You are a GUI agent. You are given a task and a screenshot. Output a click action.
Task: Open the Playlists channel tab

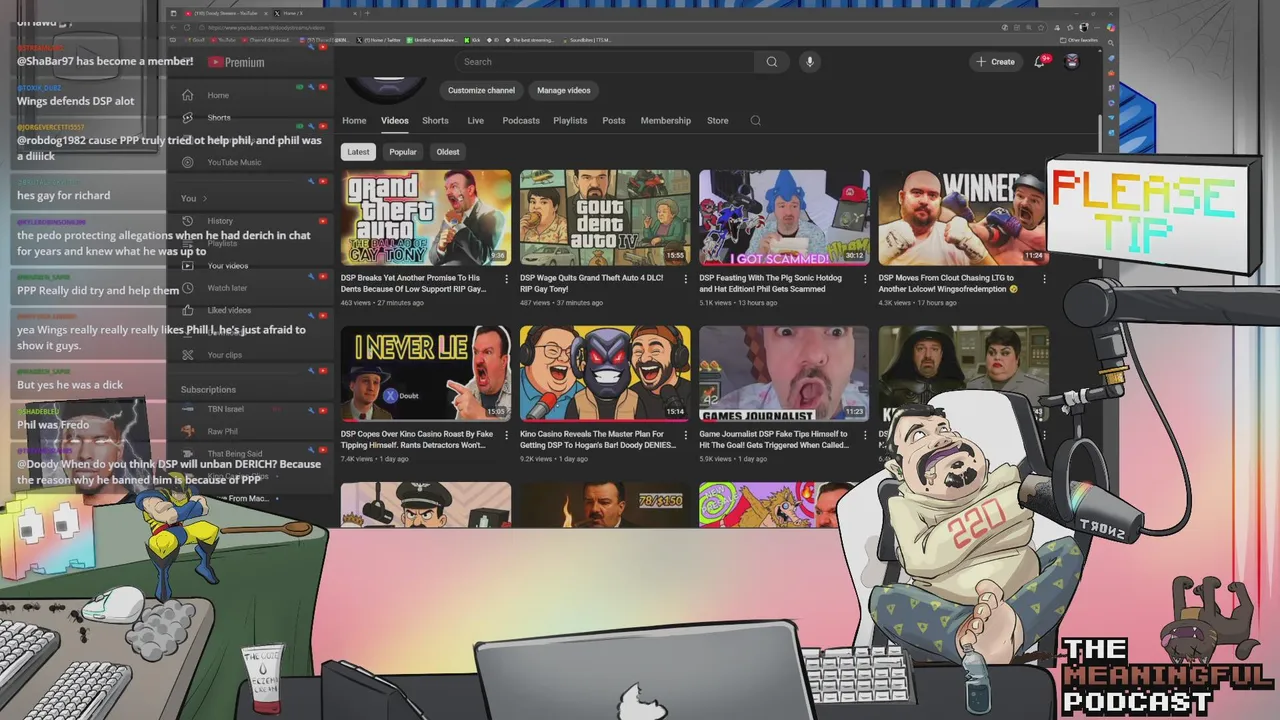point(570,120)
